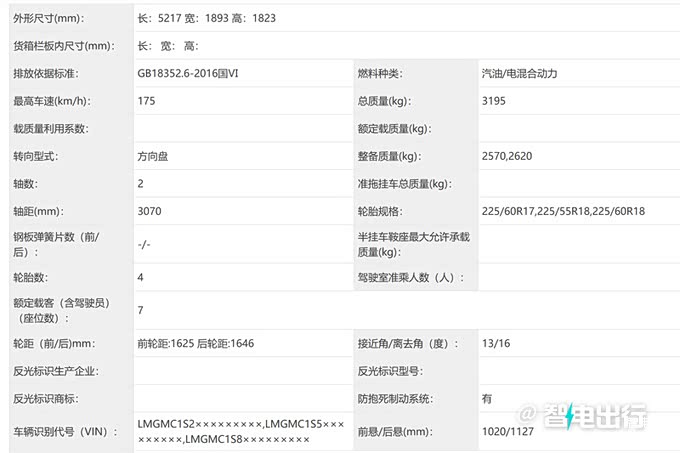
Task: Click the dimensions value 长:5217 宽:1893 高:1823
Action: 207,18
